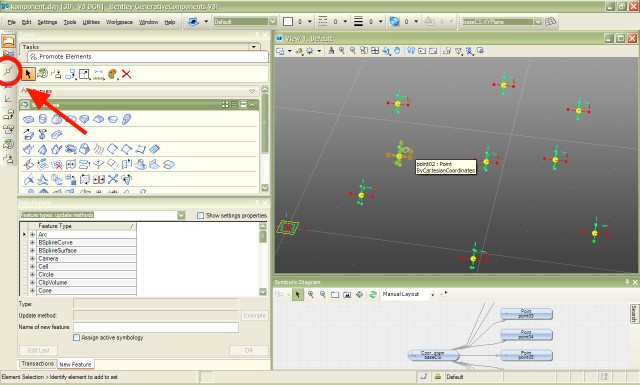Open the vertical Search tab in diagram
This screenshot has width=640, height=385.
click(x=634, y=314)
